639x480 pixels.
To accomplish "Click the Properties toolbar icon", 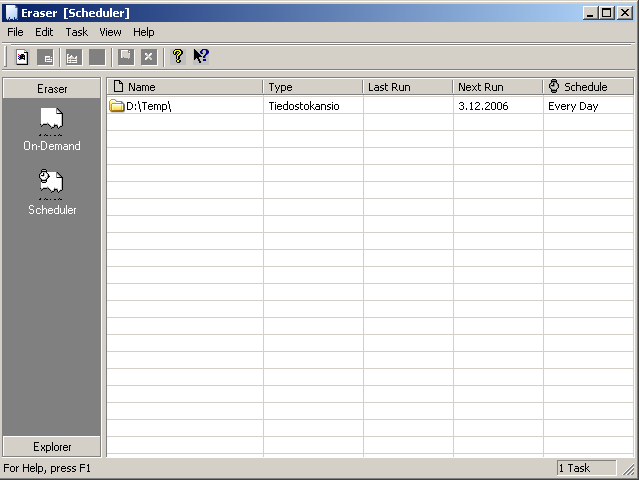I will pos(45,57).
